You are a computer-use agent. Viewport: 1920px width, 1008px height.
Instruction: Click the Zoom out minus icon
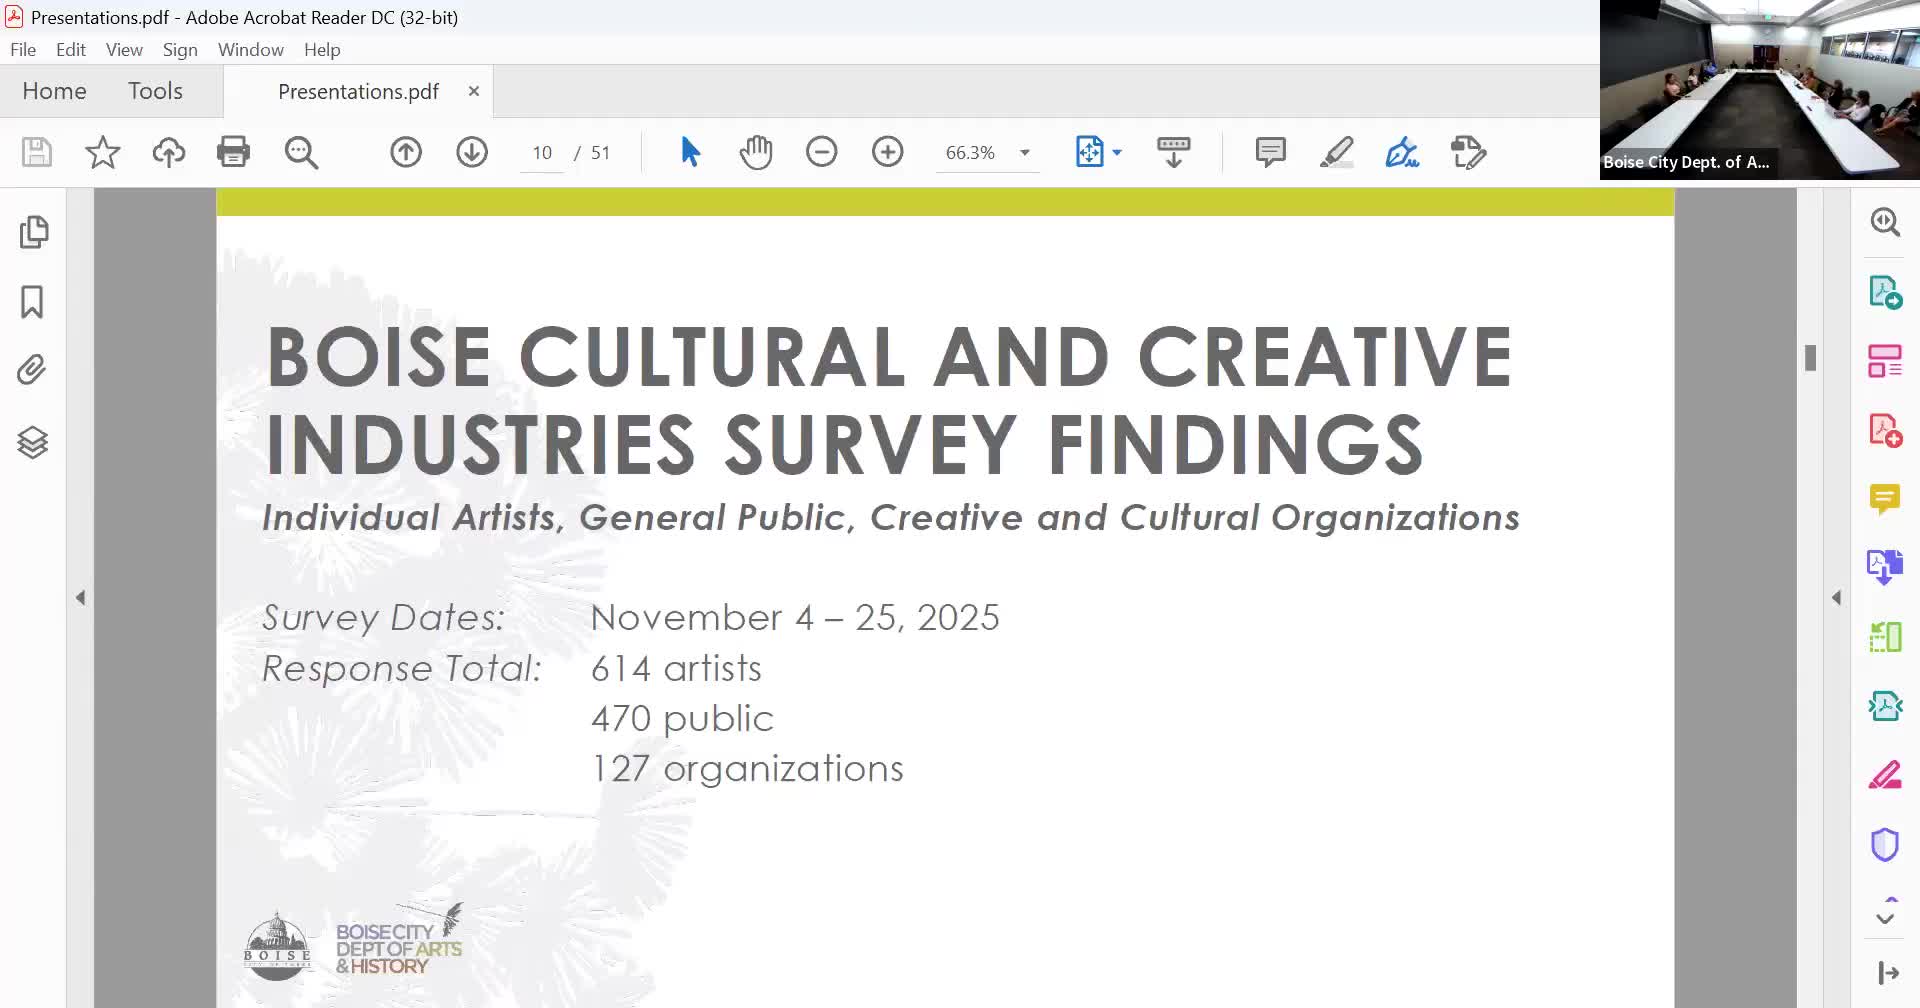pyautogui.click(x=822, y=152)
